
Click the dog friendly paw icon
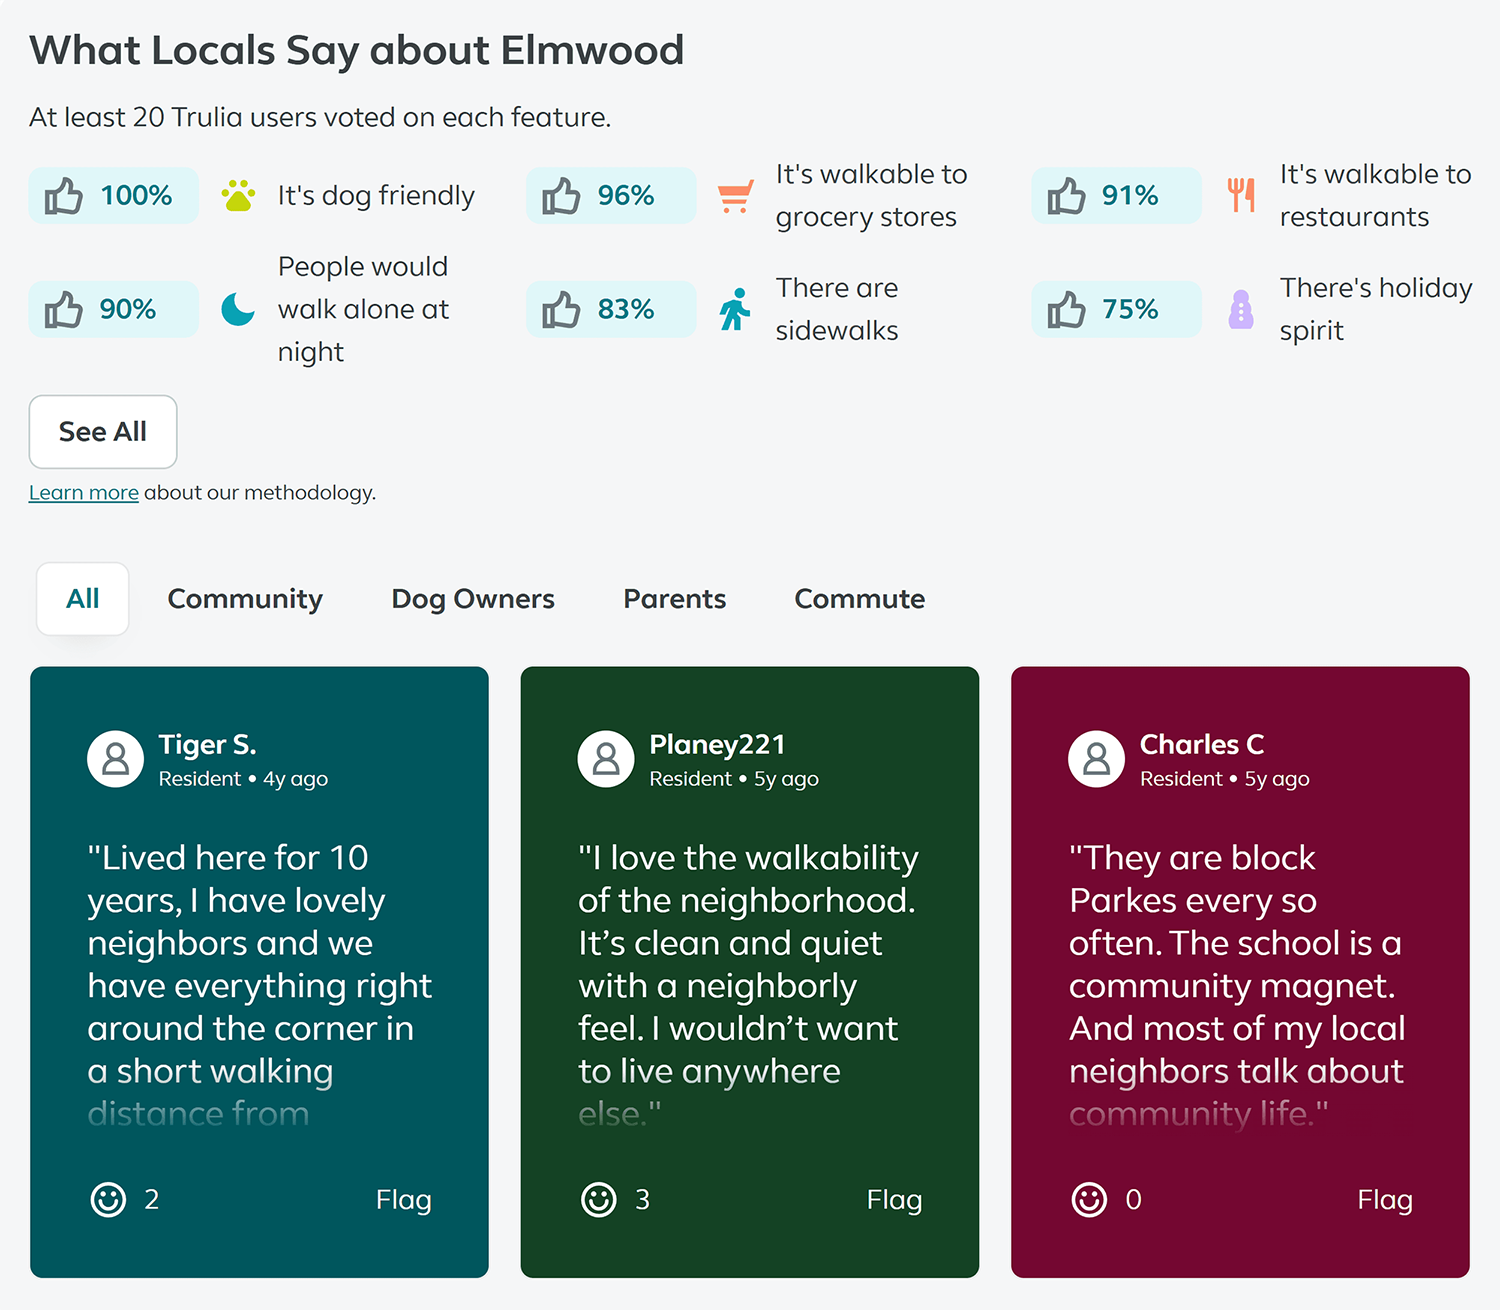pyautogui.click(x=238, y=195)
